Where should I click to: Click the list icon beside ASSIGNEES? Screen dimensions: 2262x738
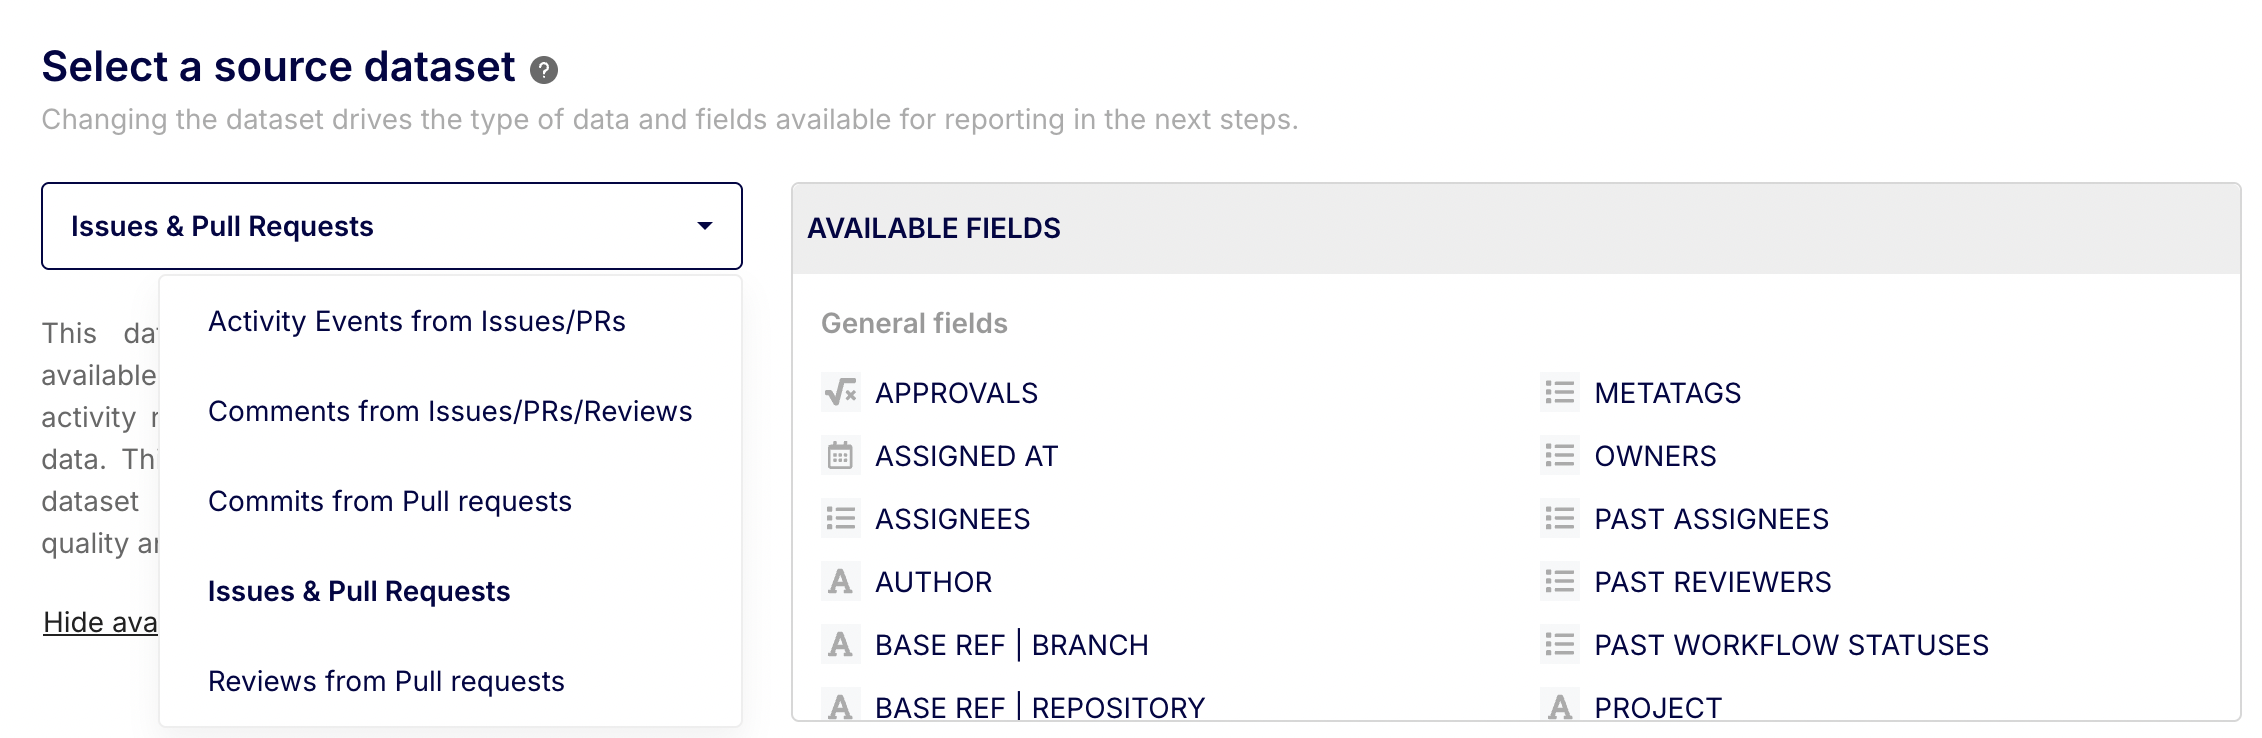tap(840, 519)
